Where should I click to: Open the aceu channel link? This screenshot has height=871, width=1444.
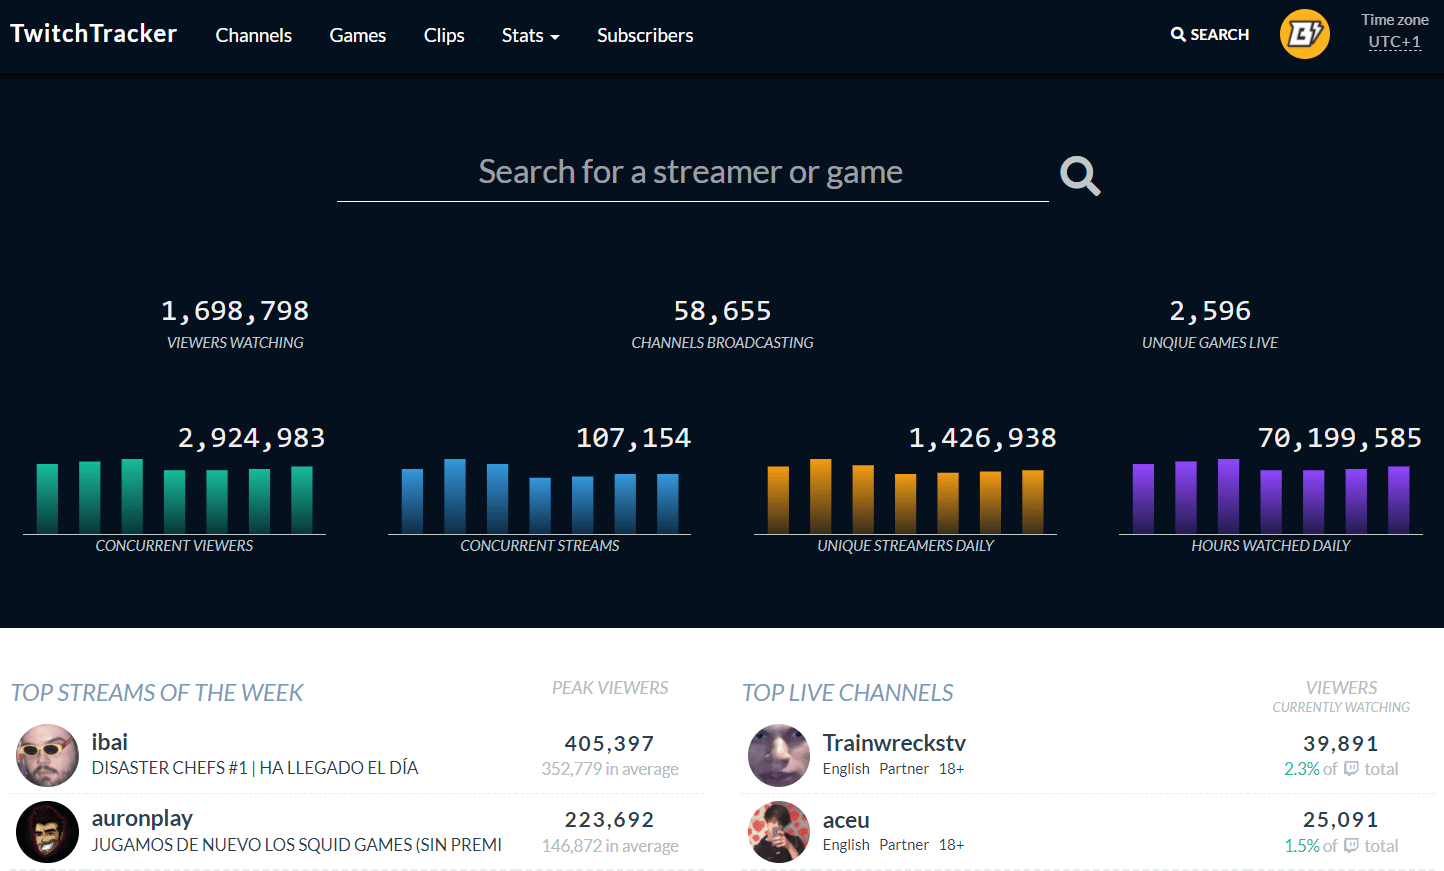click(846, 820)
